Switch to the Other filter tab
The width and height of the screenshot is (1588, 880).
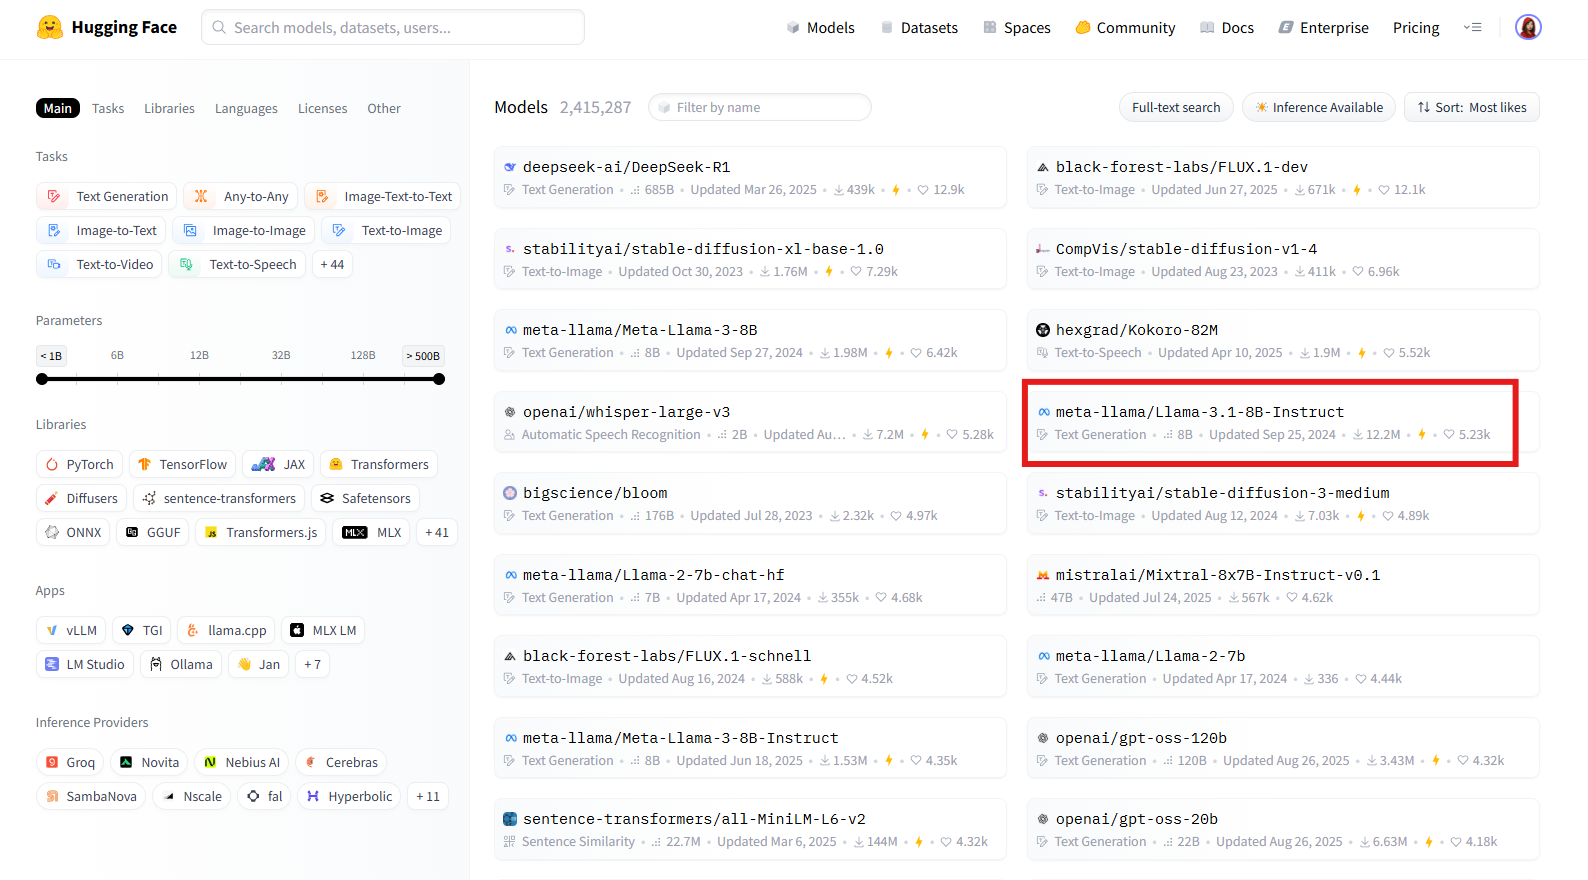(x=384, y=108)
